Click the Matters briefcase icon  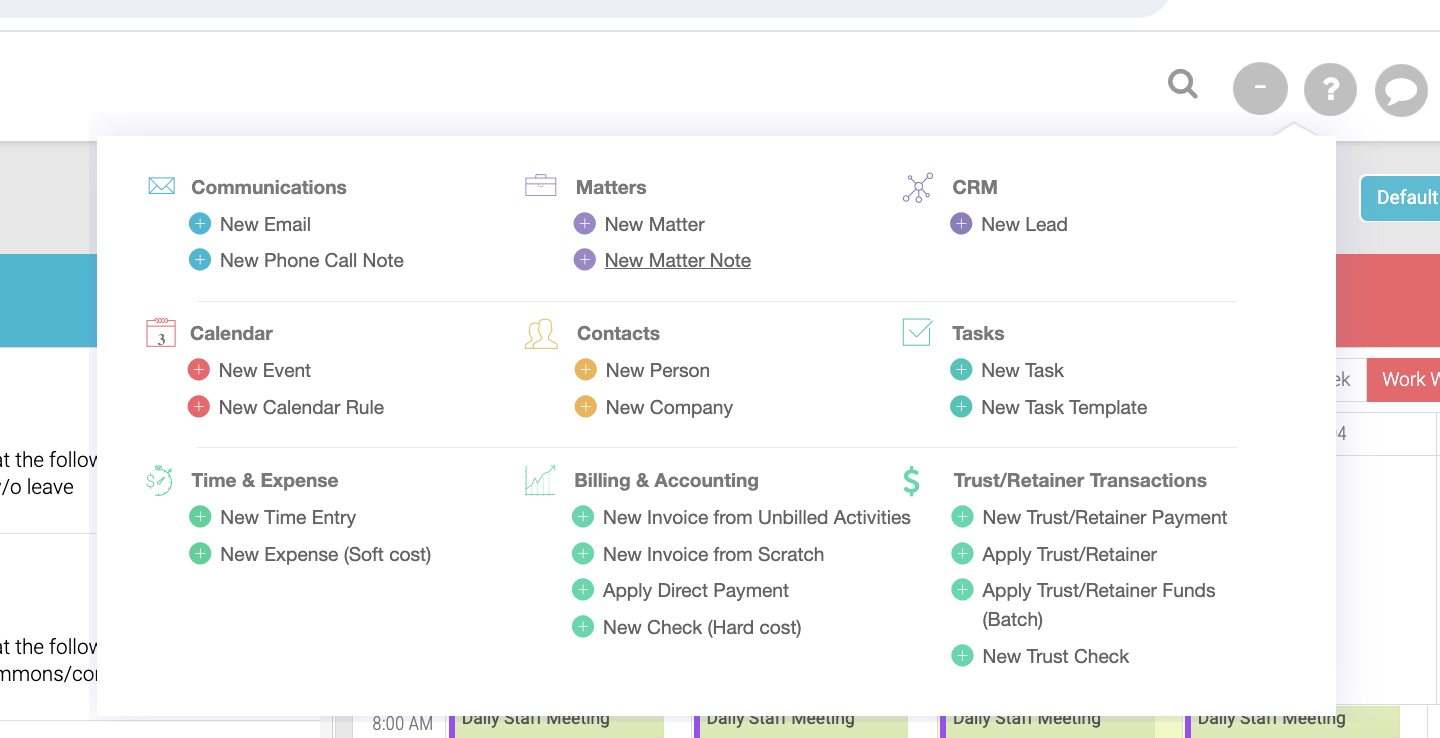[541, 186]
